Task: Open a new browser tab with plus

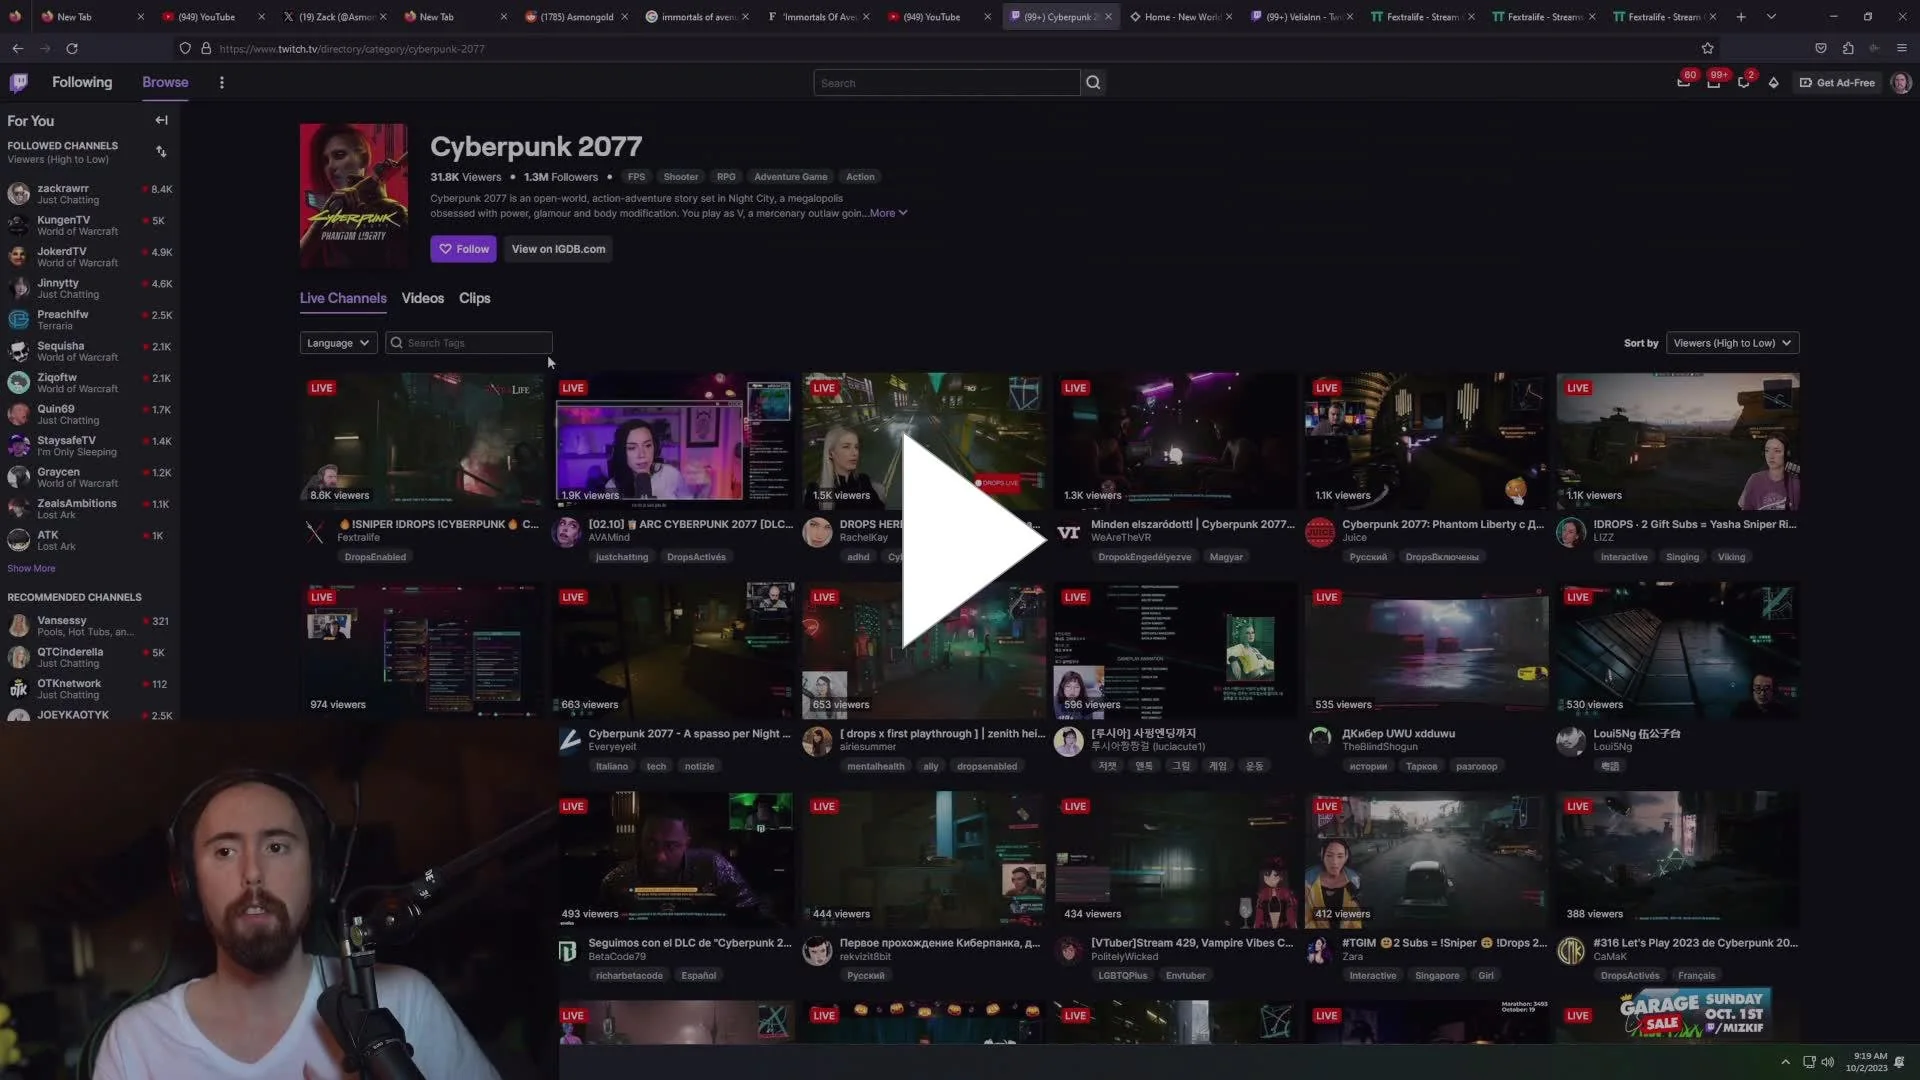Action: click(1741, 17)
